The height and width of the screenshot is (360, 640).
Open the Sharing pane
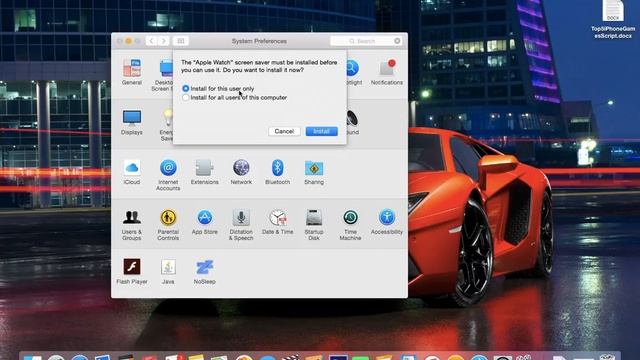pos(313,171)
